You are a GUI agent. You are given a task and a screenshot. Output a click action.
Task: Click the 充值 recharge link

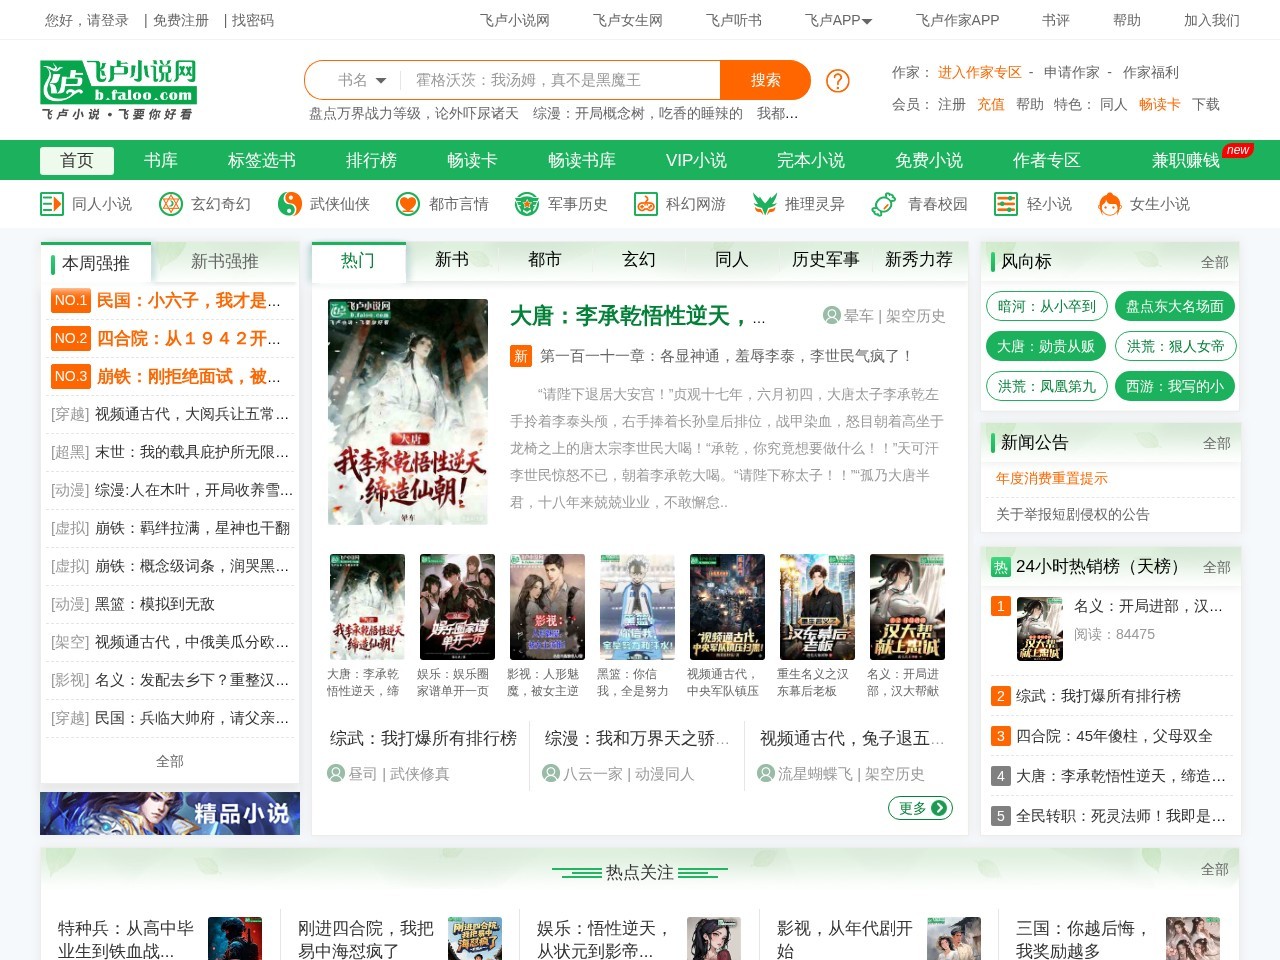[990, 104]
